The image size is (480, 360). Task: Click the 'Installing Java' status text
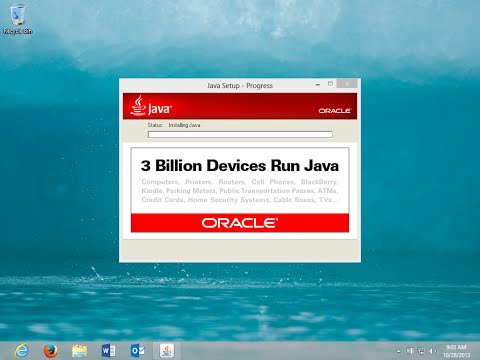point(184,125)
